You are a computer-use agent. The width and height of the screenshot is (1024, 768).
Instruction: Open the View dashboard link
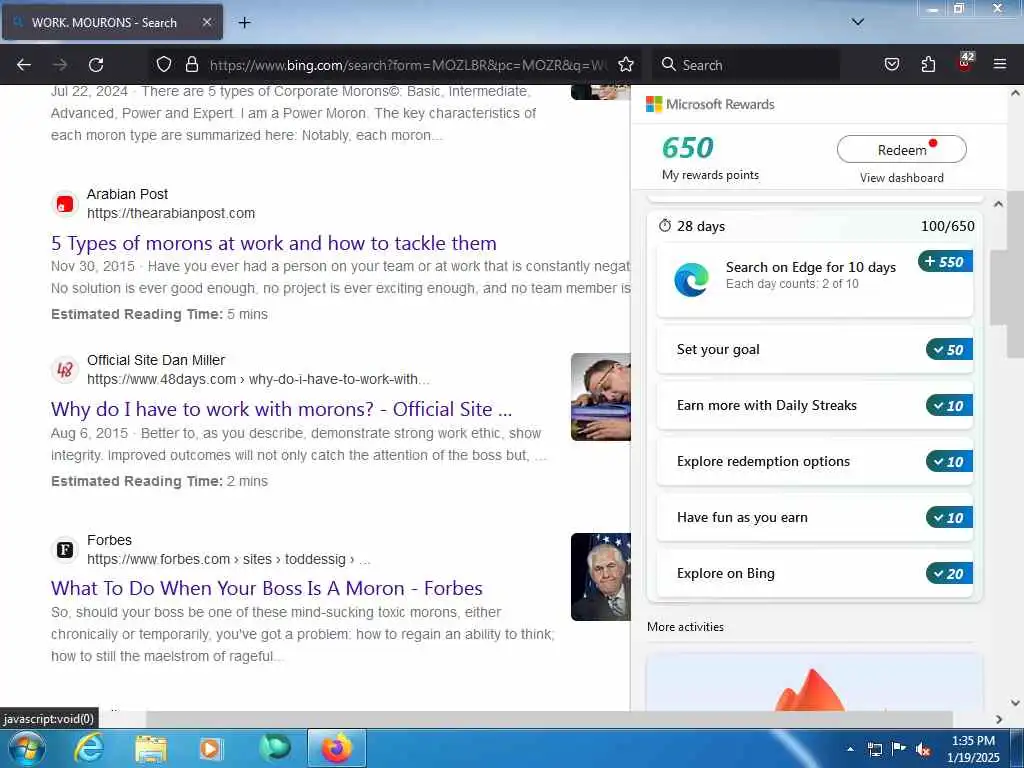click(901, 178)
